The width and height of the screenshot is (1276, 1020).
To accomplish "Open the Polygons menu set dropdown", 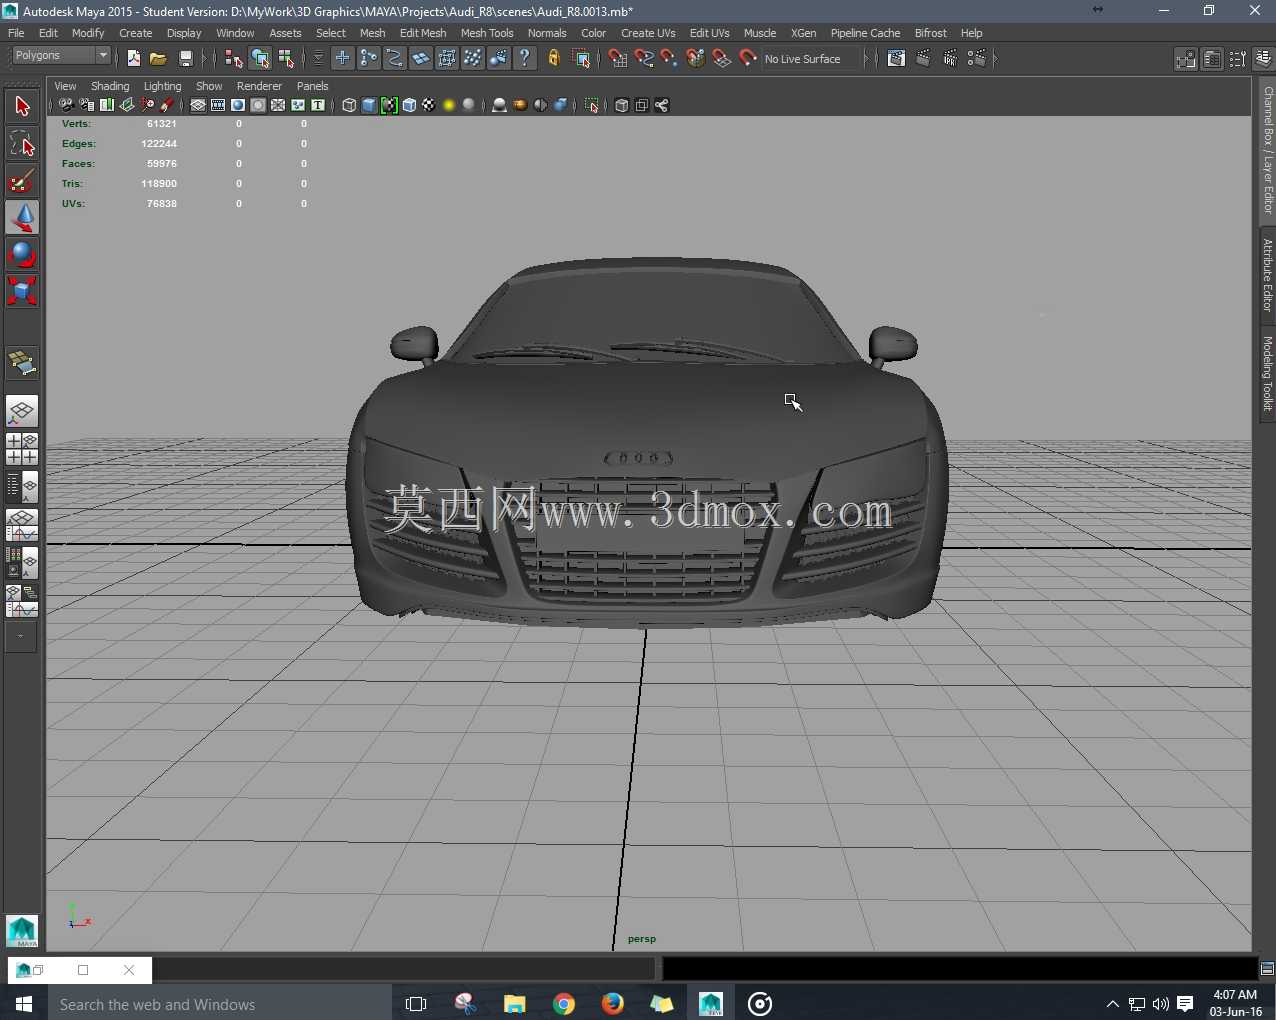I will point(60,56).
